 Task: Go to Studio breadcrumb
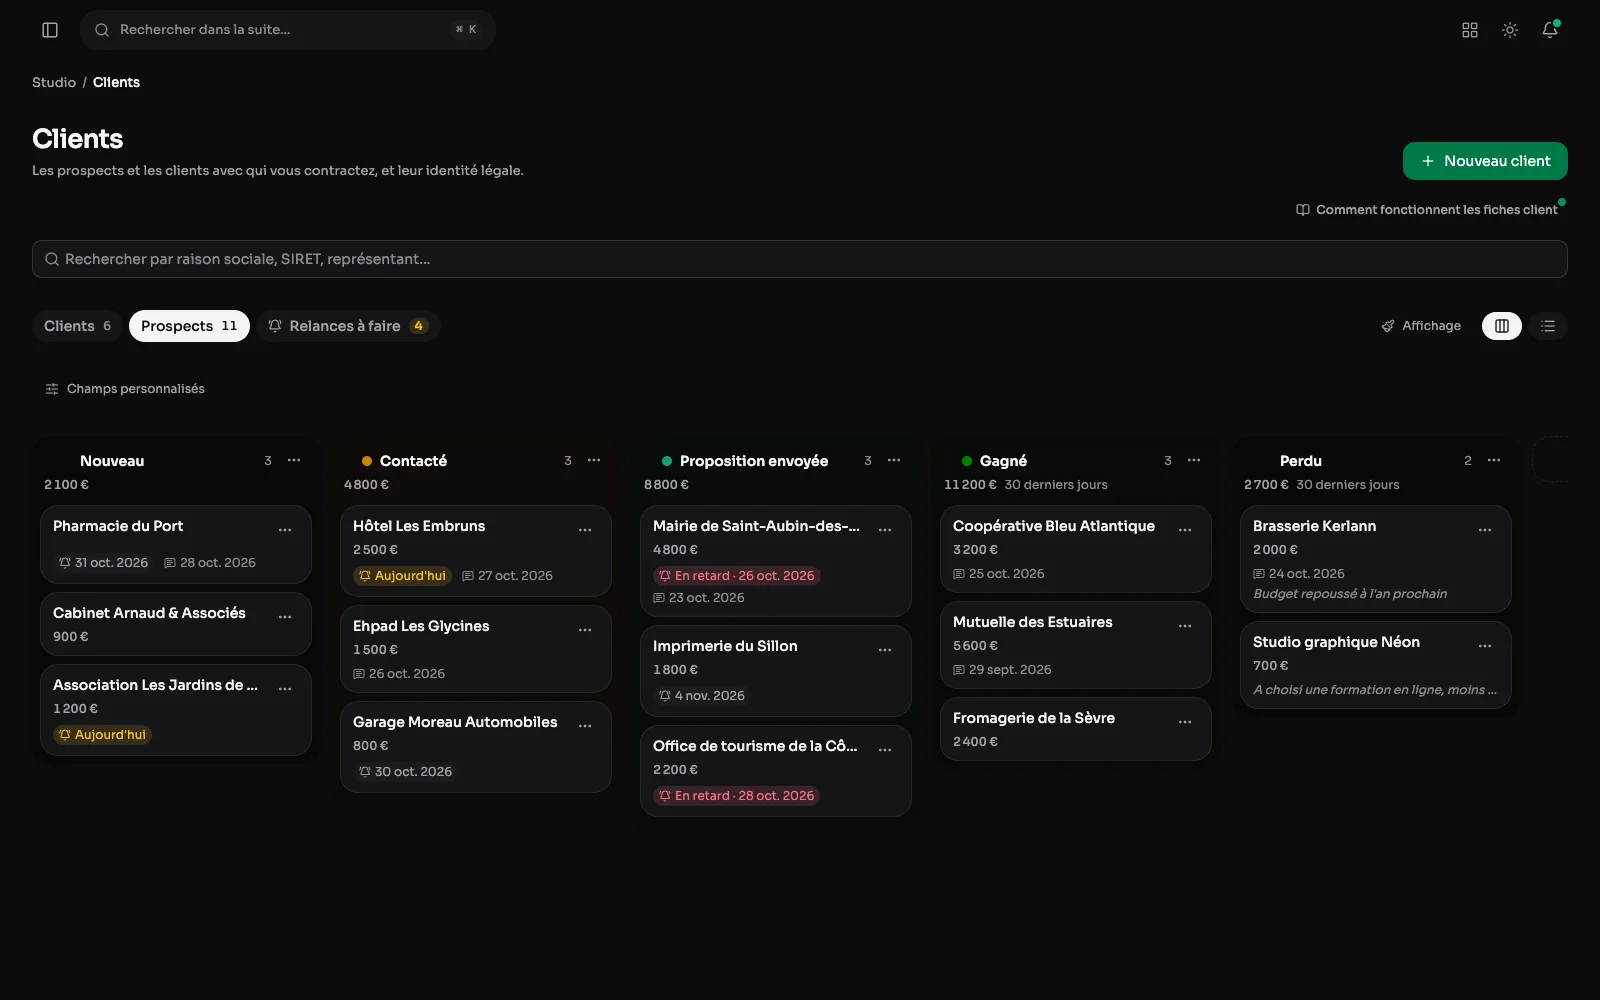[54, 82]
